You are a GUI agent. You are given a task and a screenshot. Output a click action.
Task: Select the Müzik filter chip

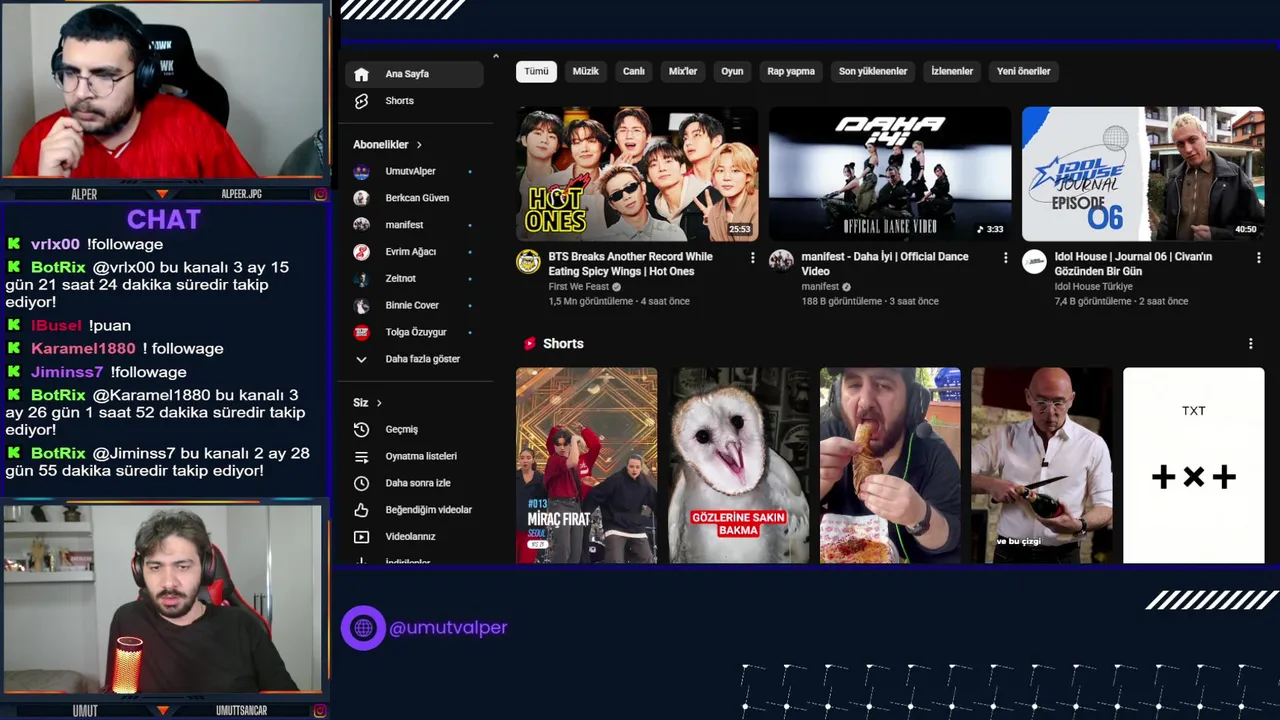tap(585, 71)
